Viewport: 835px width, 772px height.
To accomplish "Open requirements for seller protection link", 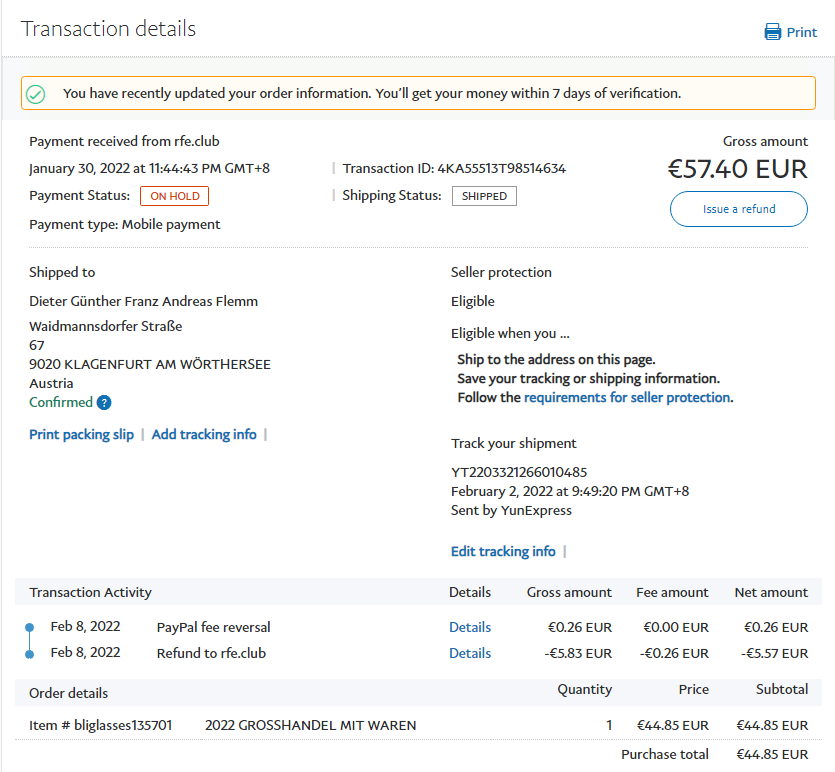I will (626, 397).
